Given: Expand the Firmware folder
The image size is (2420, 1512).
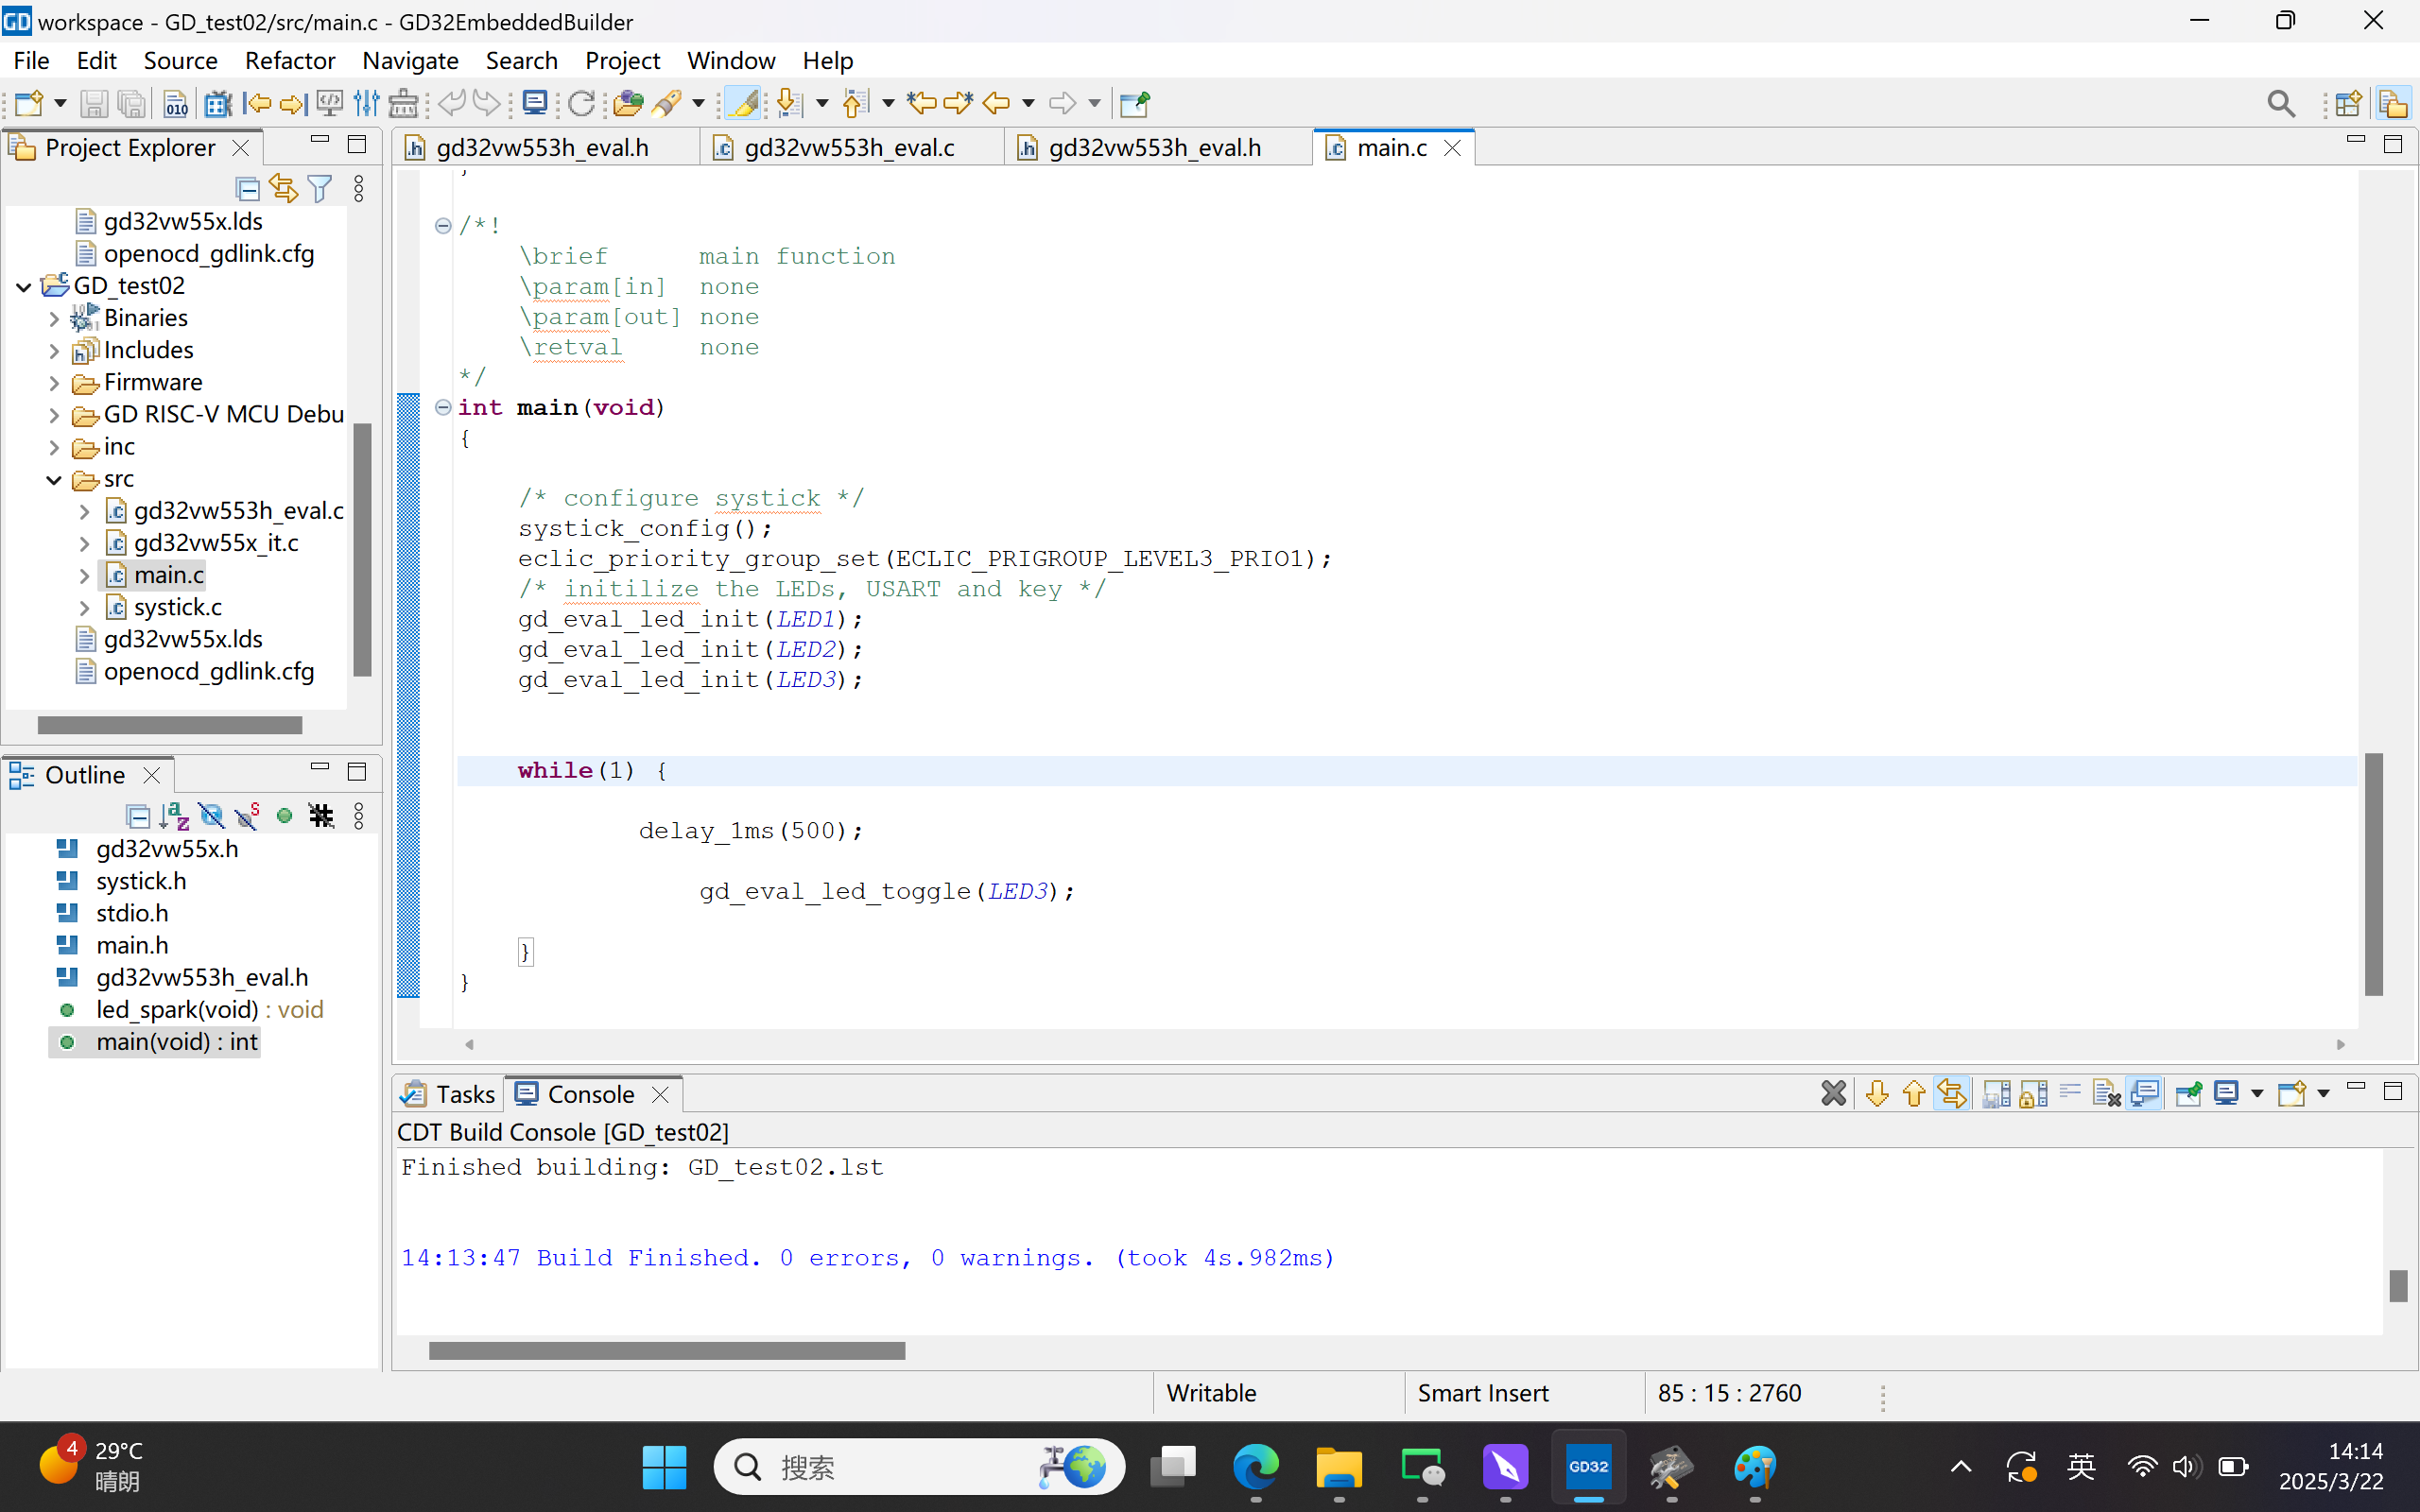Looking at the screenshot, I should tap(55, 383).
